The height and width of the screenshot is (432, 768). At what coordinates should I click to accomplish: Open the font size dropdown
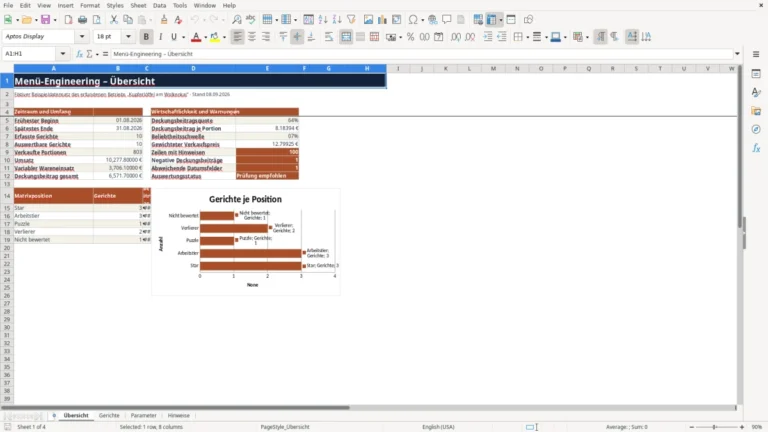[x=128, y=36]
